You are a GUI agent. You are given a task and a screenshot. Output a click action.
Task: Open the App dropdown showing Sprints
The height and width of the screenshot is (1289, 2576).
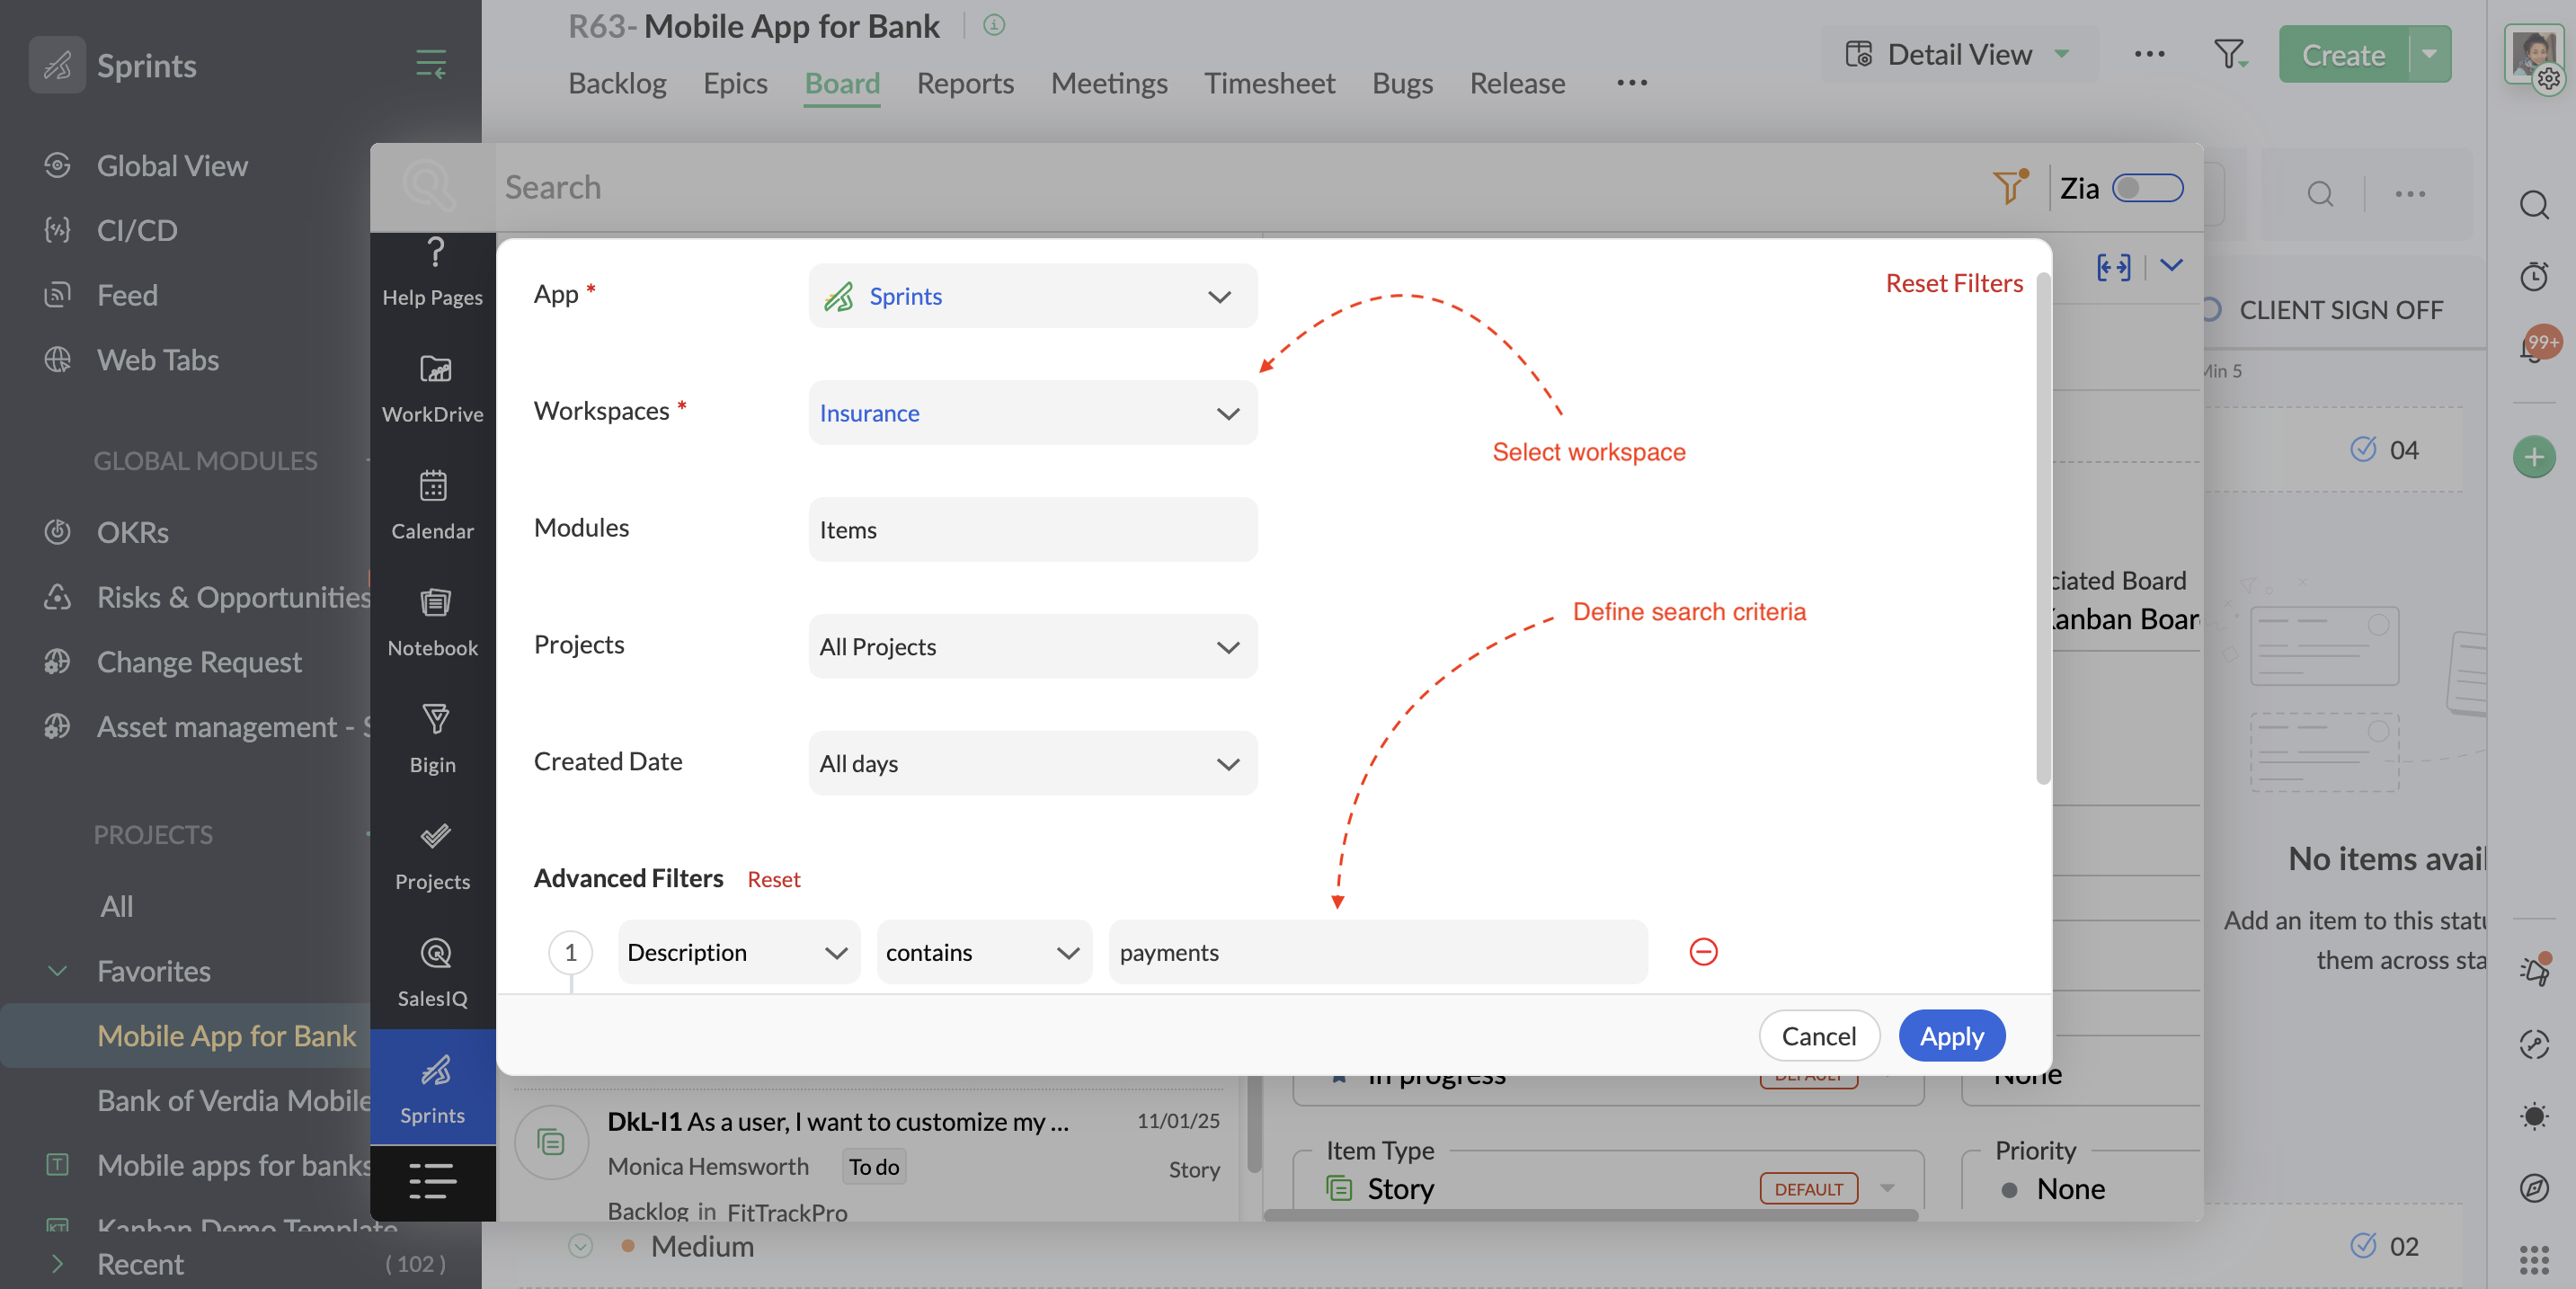pyautogui.click(x=1032, y=296)
